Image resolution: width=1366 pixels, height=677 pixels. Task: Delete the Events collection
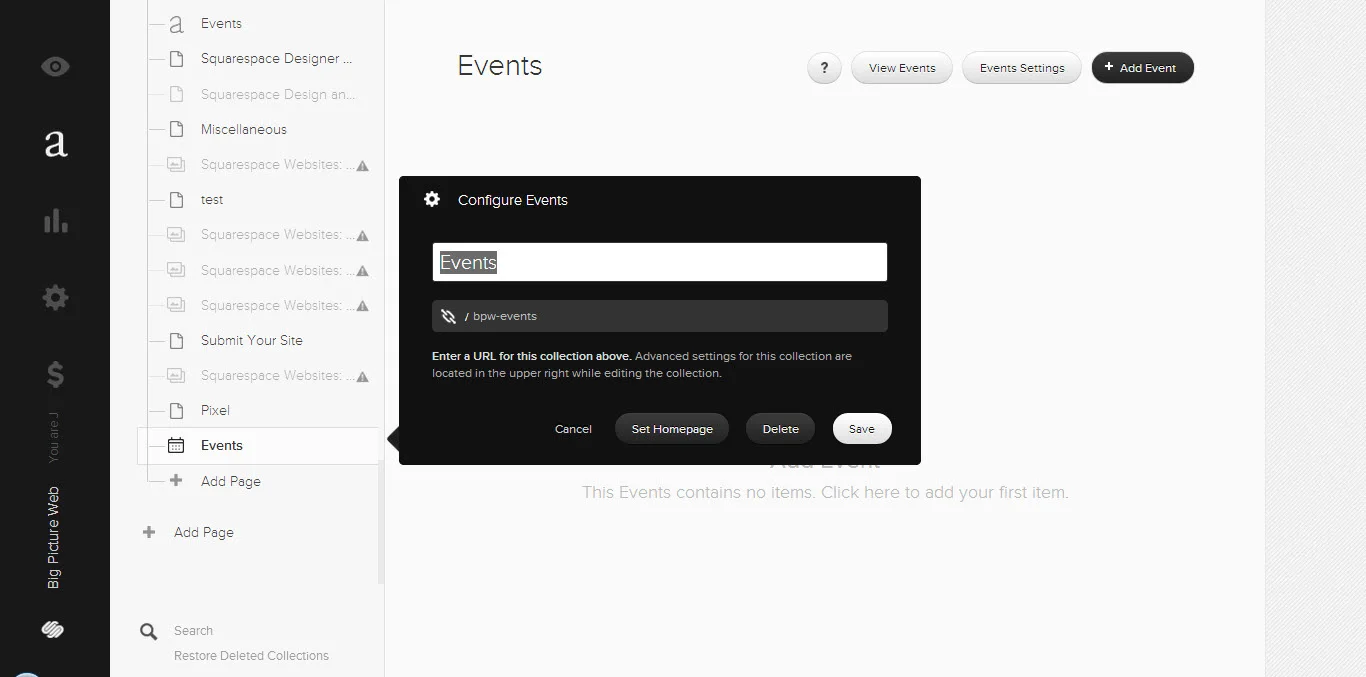click(780, 428)
